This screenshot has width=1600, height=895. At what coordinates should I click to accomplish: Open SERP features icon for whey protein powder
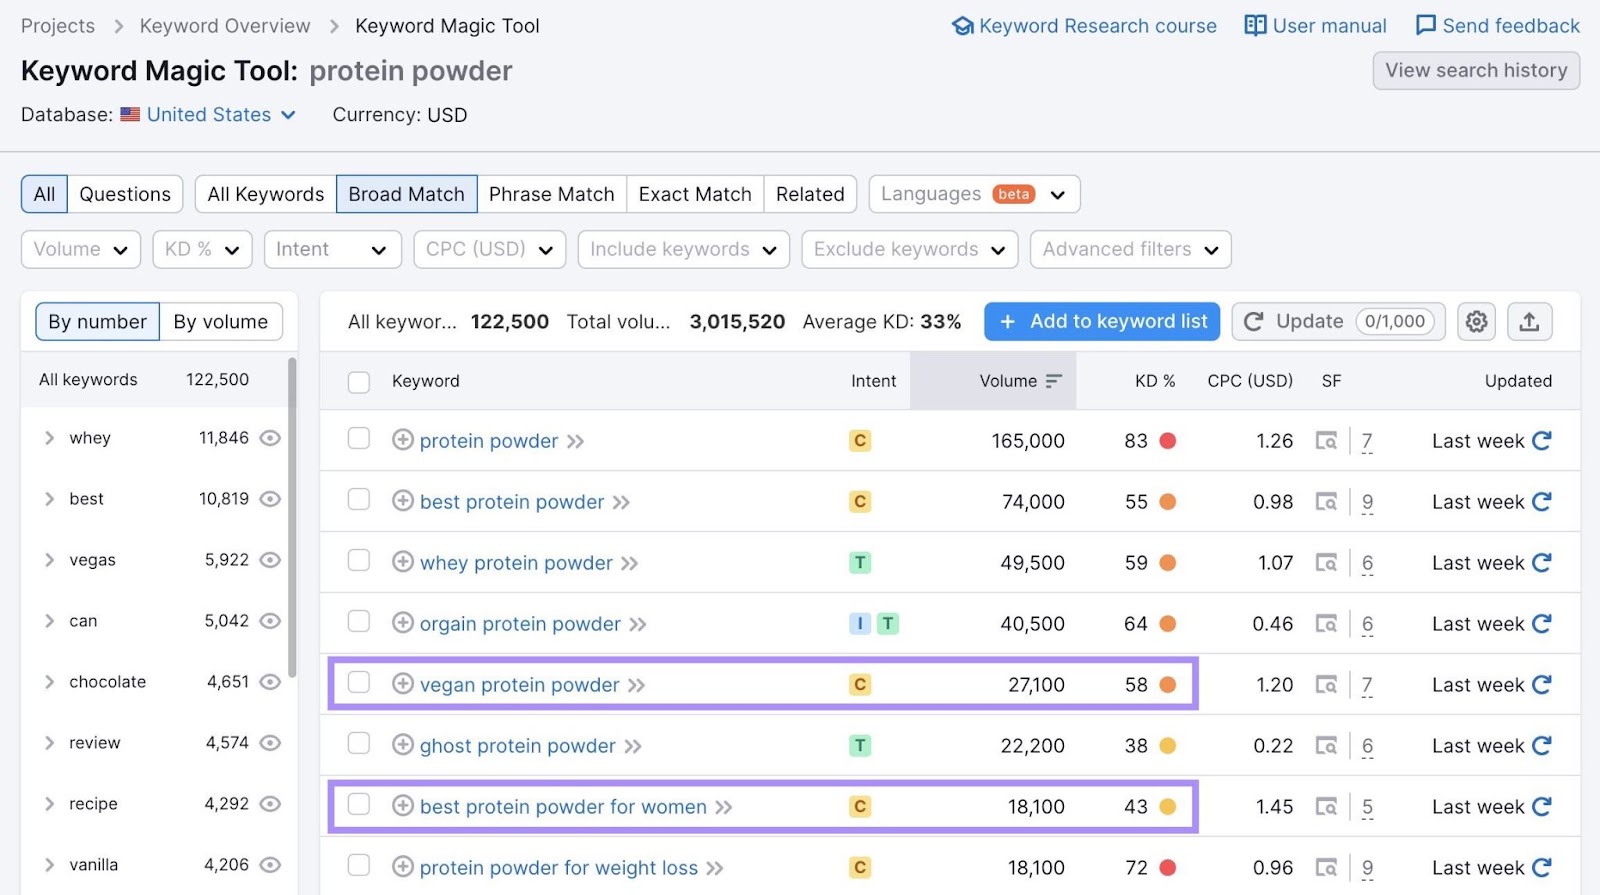tap(1326, 563)
